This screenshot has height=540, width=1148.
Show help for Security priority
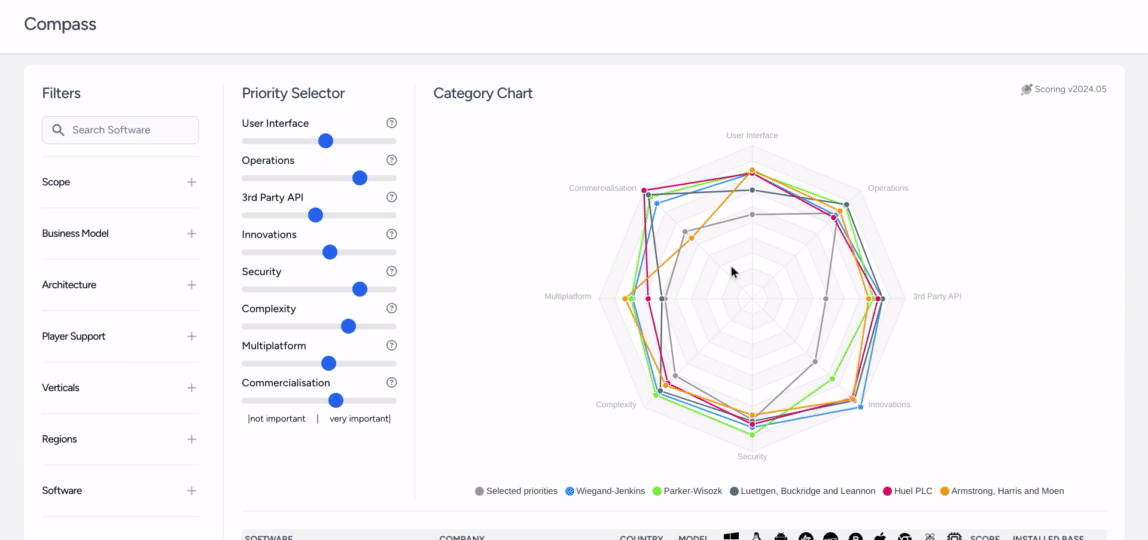391,271
